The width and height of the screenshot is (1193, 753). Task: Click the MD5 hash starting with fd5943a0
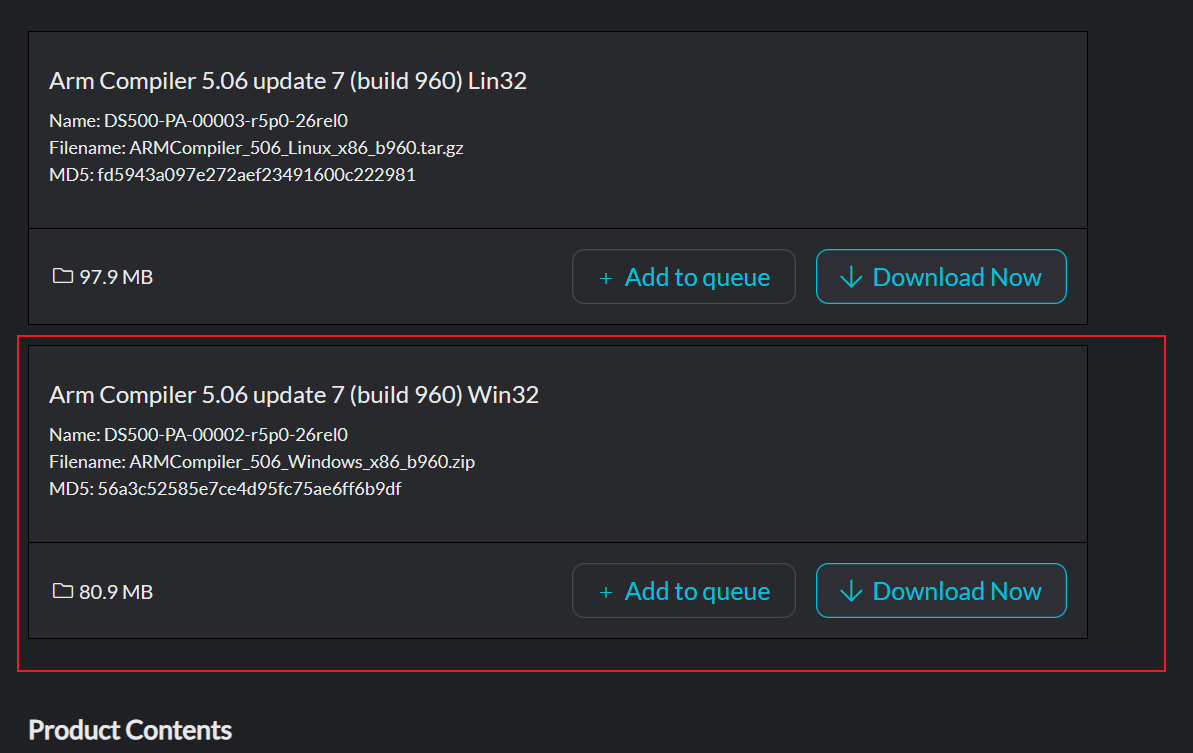pyautogui.click(x=256, y=175)
